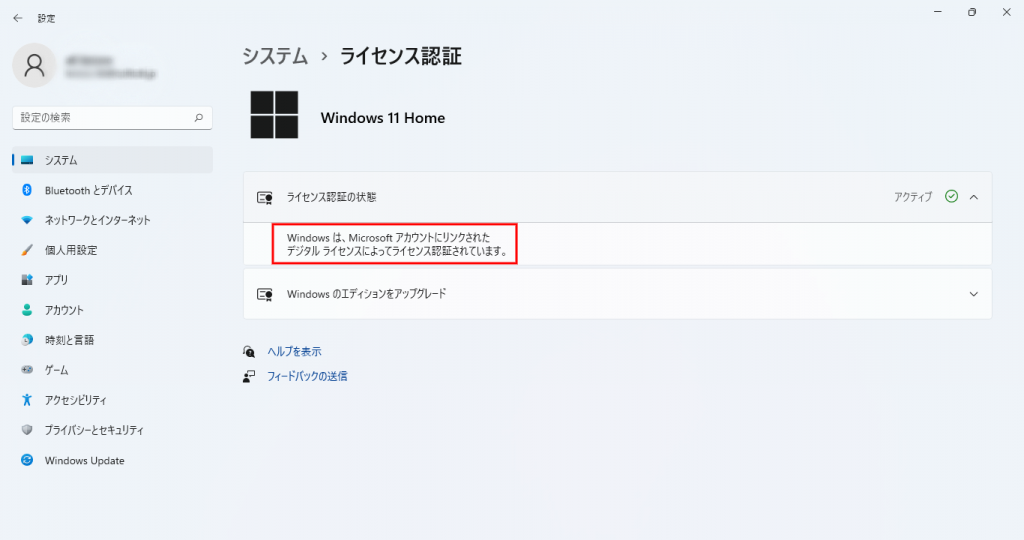Click the feedback person icon
The height and width of the screenshot is (540, 1024).
(249, 376)
